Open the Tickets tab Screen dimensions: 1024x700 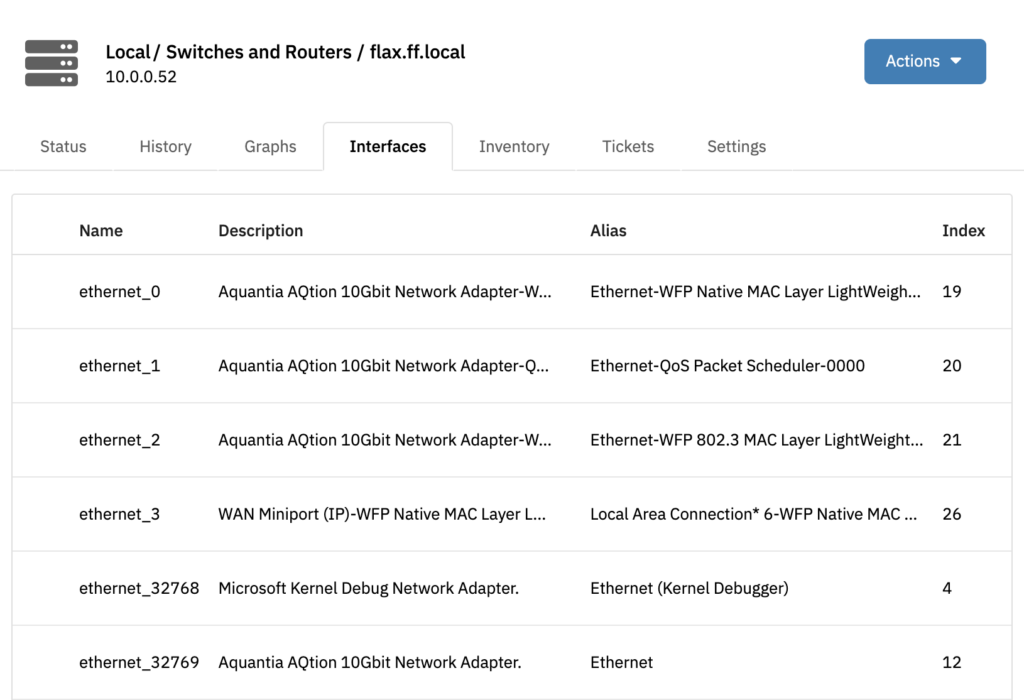(628, 146)
